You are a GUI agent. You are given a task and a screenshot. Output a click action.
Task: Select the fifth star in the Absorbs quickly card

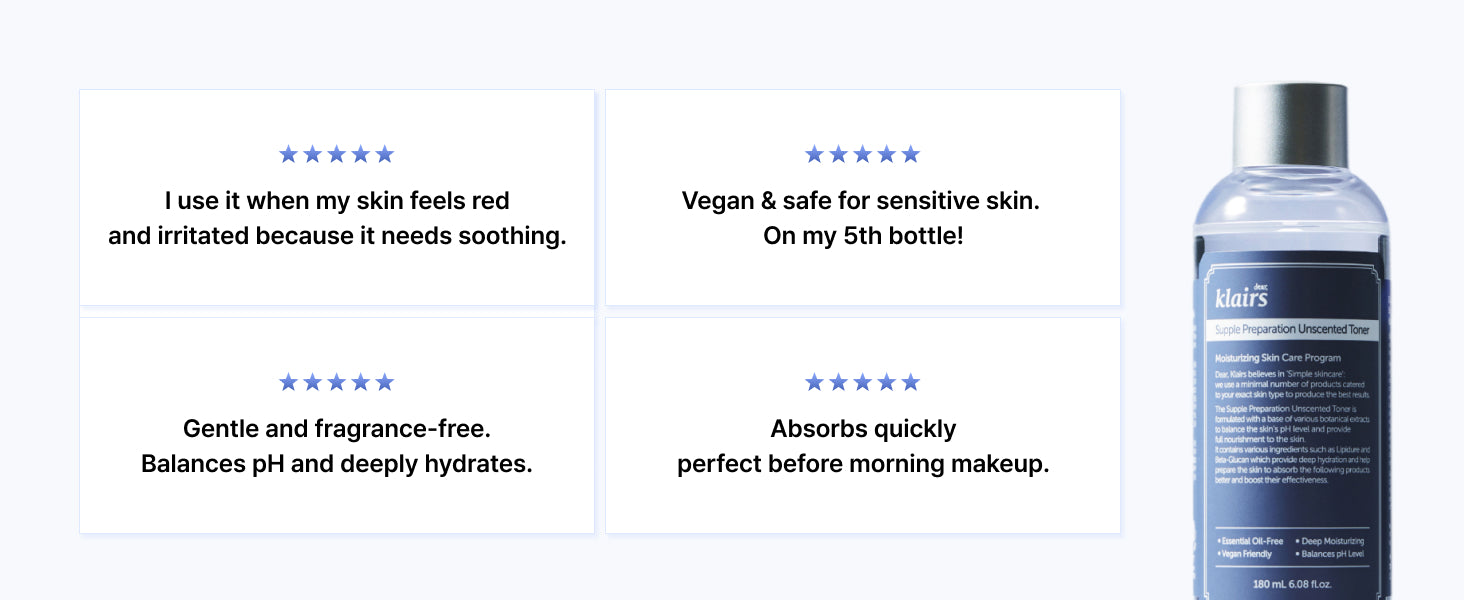[x=910, y=382]
